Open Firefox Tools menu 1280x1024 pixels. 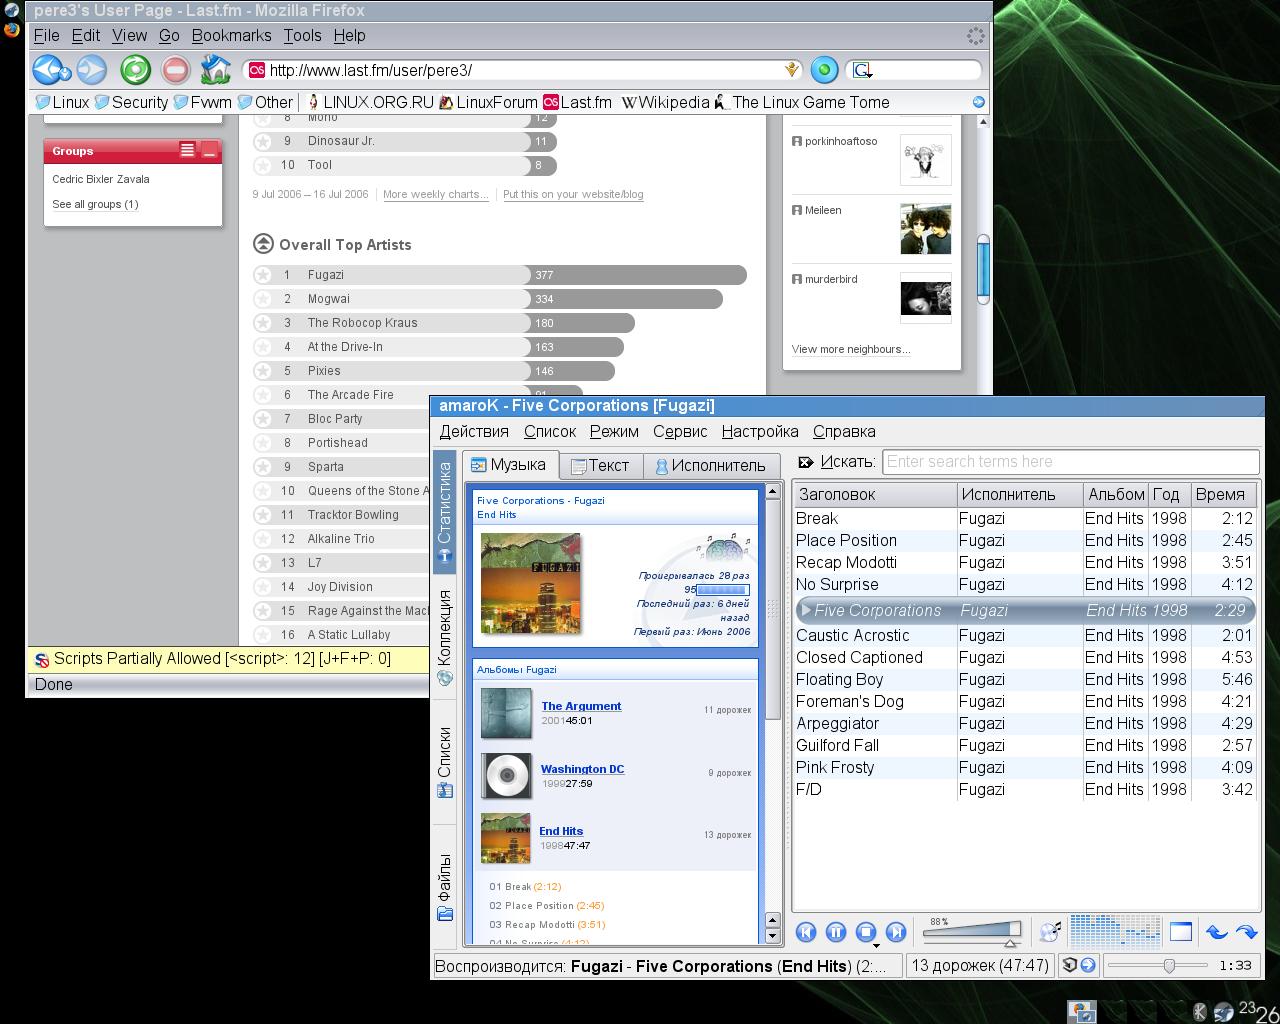click(302, 36)
